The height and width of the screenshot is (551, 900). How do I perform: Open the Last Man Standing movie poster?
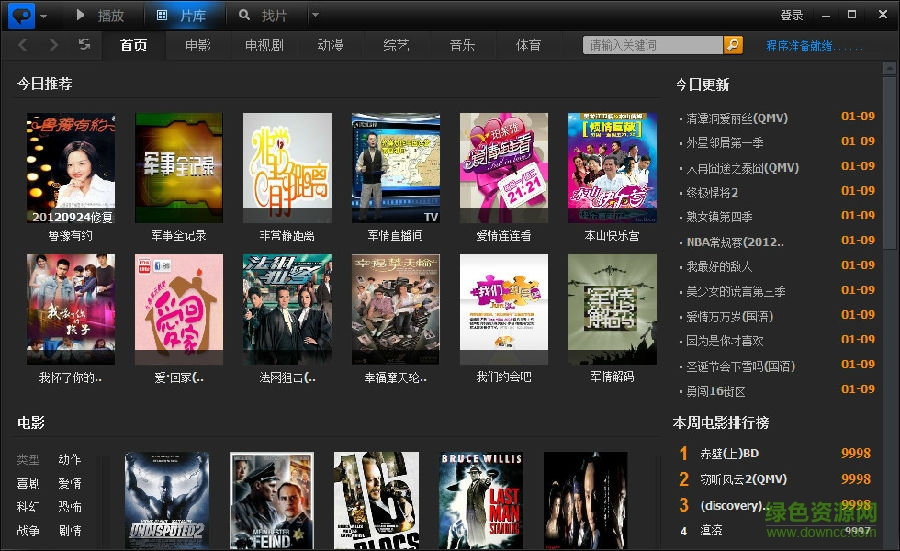pos(481,500)
